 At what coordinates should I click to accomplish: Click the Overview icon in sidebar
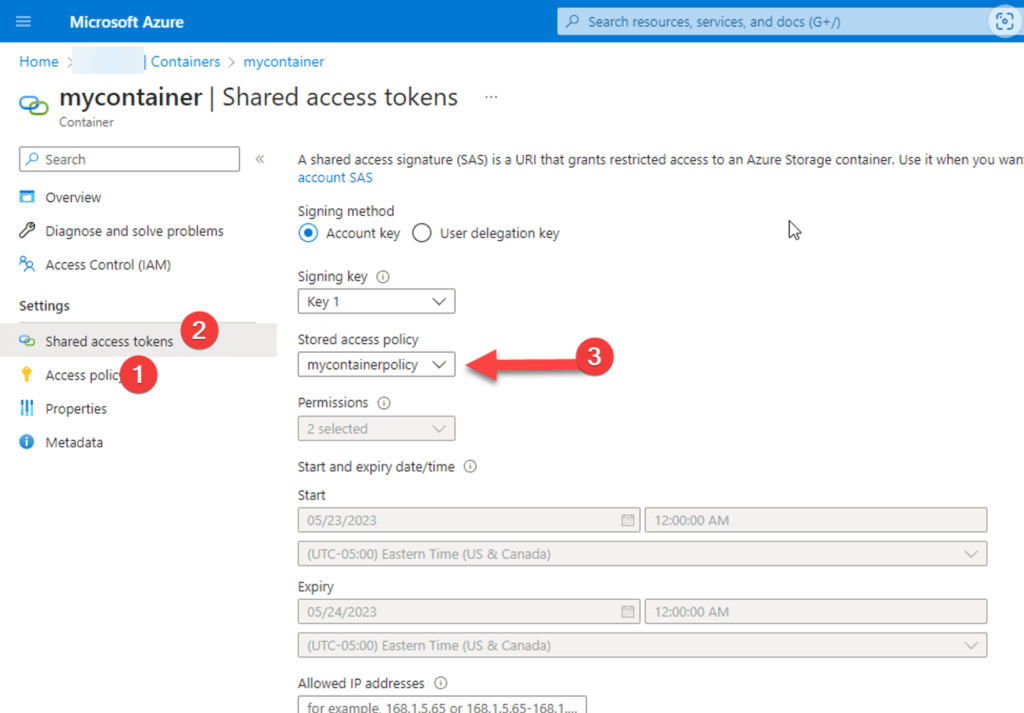pos(27,197)
